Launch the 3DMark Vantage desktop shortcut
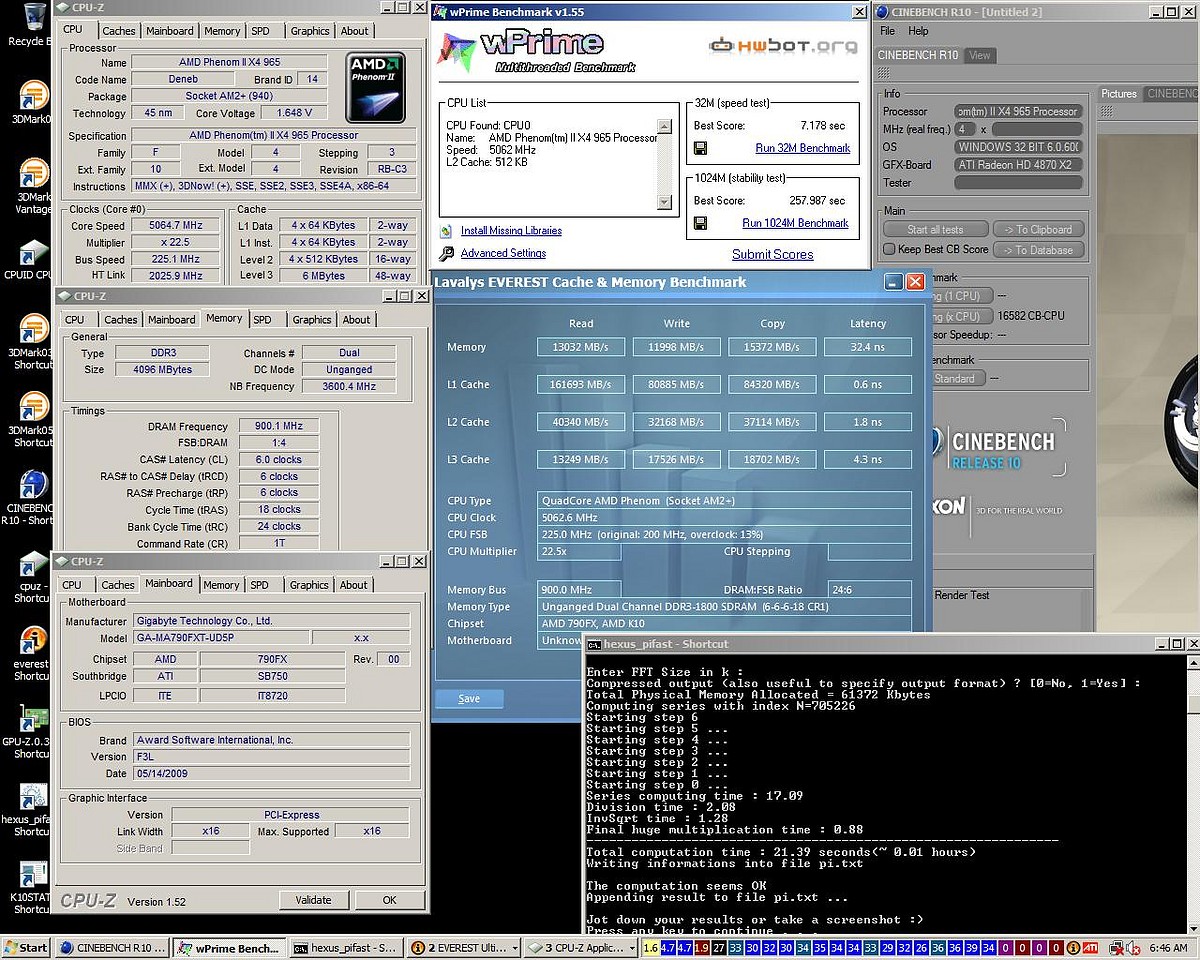The height and width of the screenshot is (960, 1200). coord(34,173)
